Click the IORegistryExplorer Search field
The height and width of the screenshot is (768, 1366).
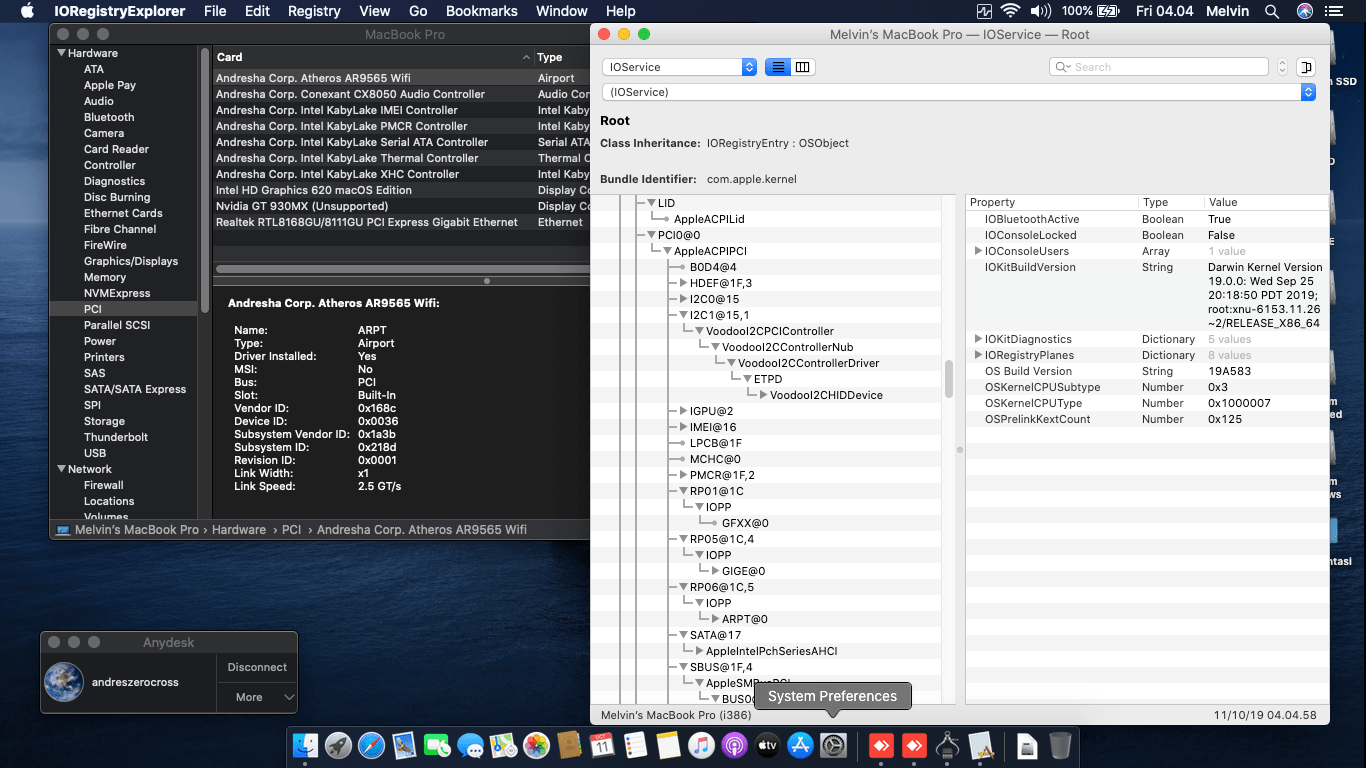coord(1159,67)
